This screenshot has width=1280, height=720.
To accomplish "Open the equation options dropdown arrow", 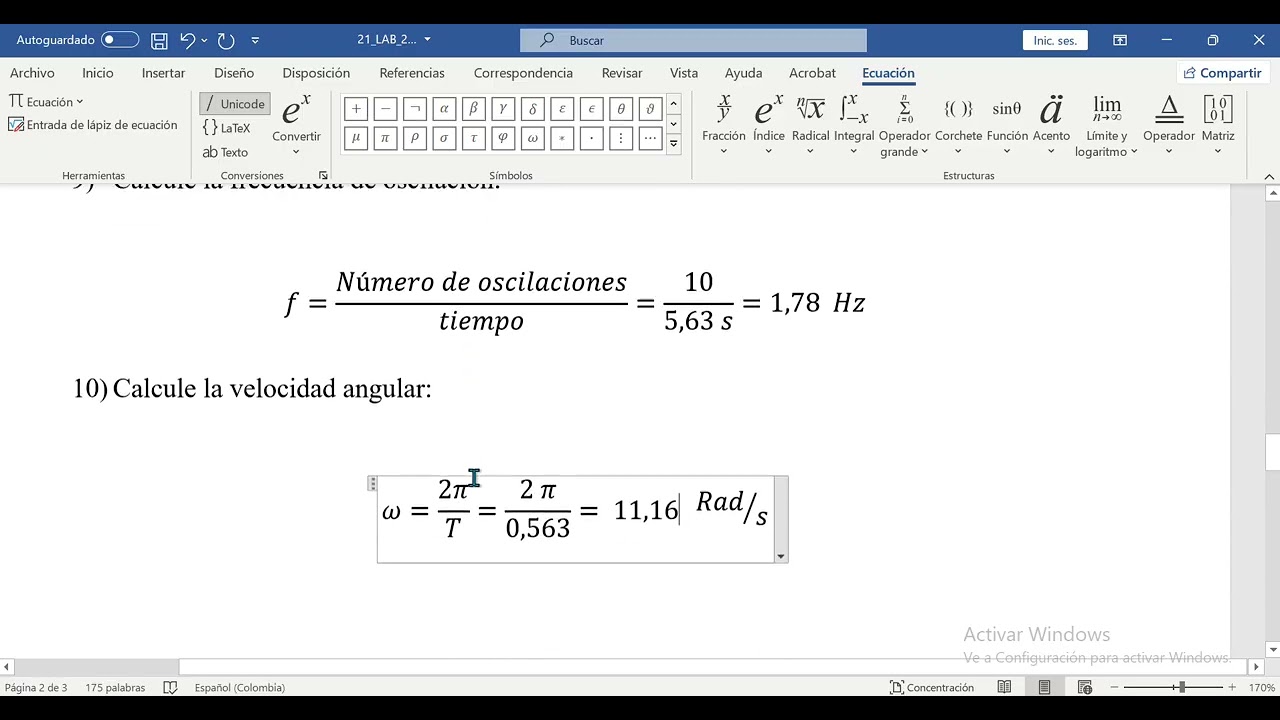I will click(x=781, y=556).
